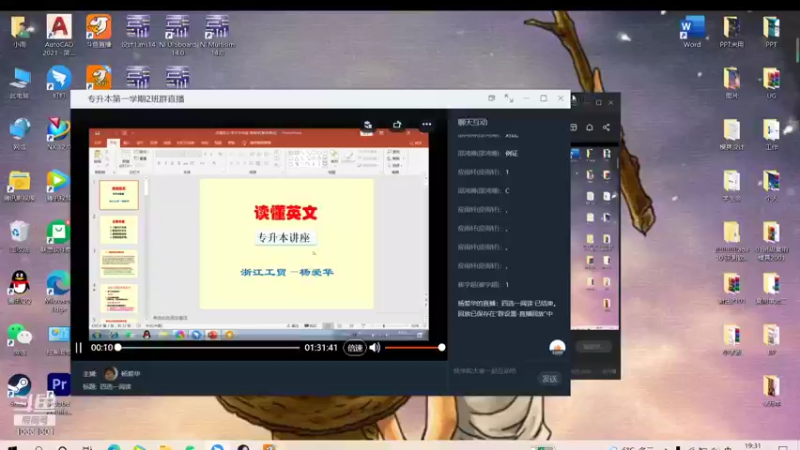Open the Microsoft Edge desktop shortcut
Viewport: 800px width, 450px height.
58,291
